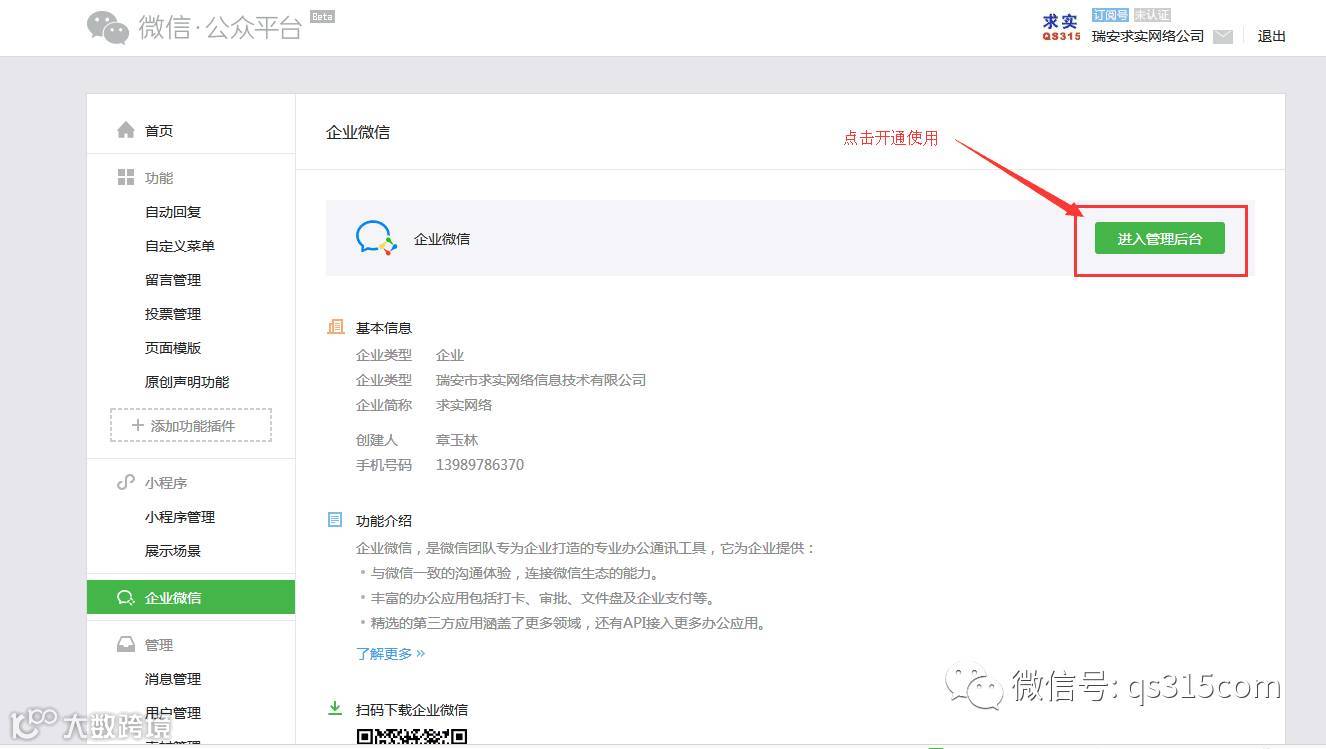This screenshot has width=1326, height=749.
Task: Go to 留言管理 in the sidebar
Action: [x=173, y=280]
